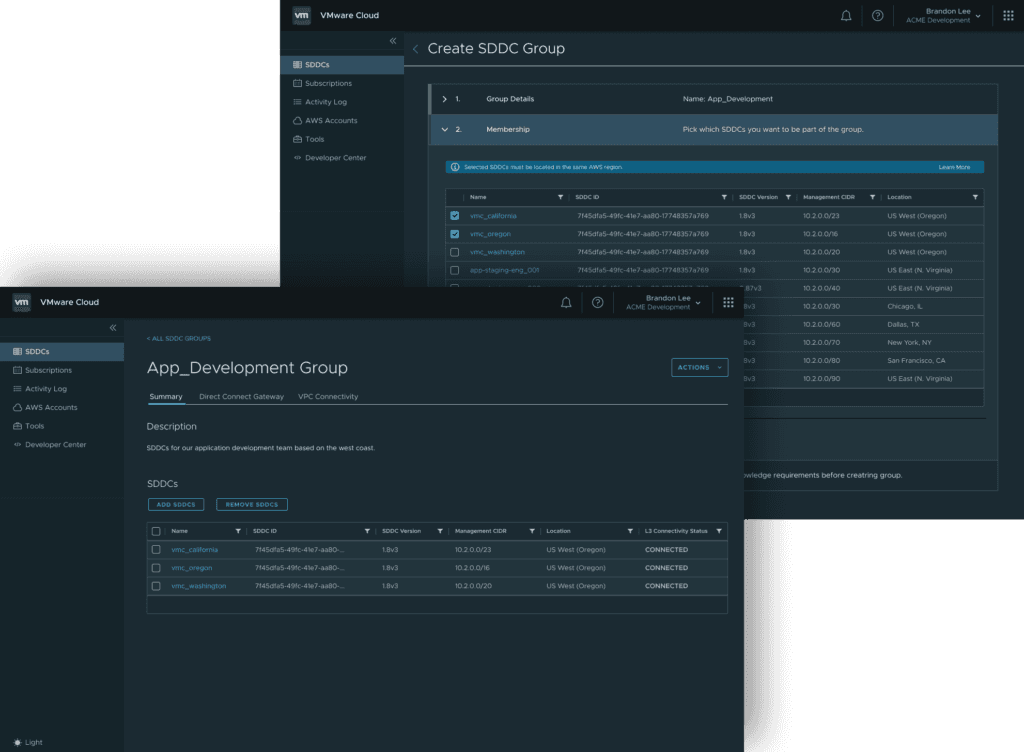Click REMOVE SDDCS button
Image resolution: width=1024 pixels, height=752 pixels.
[251, 505]
